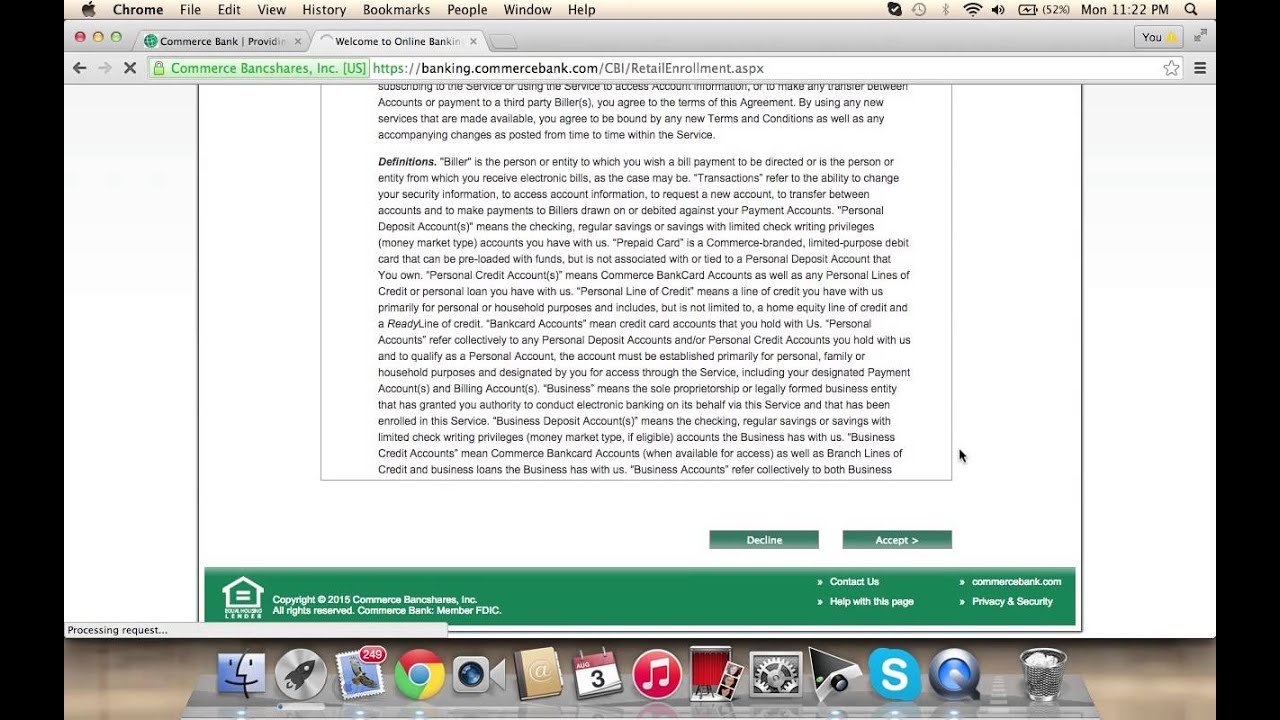Open the Edit menu

(x=229, y=9)
